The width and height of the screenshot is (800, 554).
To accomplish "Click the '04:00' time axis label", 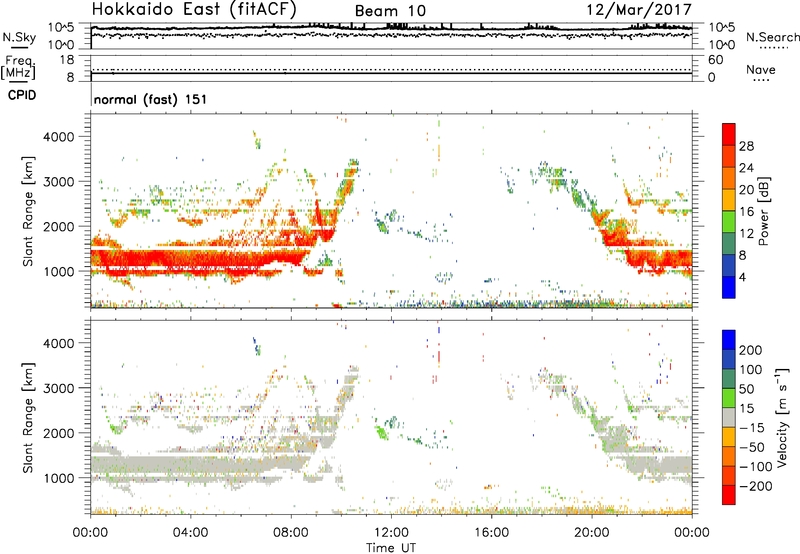I will tap(190, 533).
